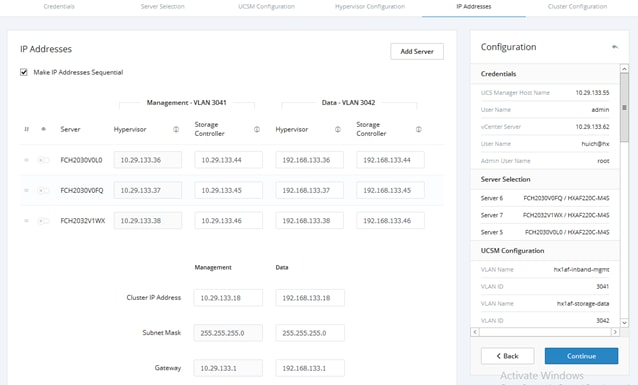Click drag handle icon for FCH2030V0L0 row
The image size is (638, 385).
pyautogui.click(x=26, y=160)
